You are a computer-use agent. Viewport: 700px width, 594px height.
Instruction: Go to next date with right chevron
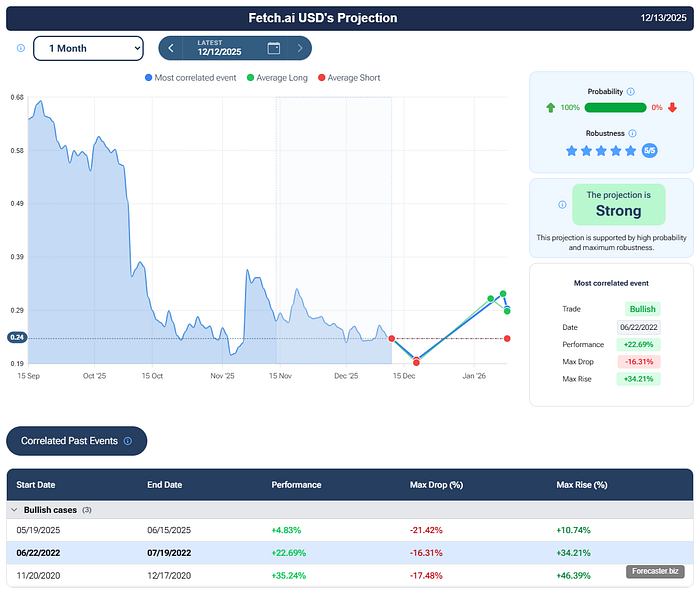[300, 48]
